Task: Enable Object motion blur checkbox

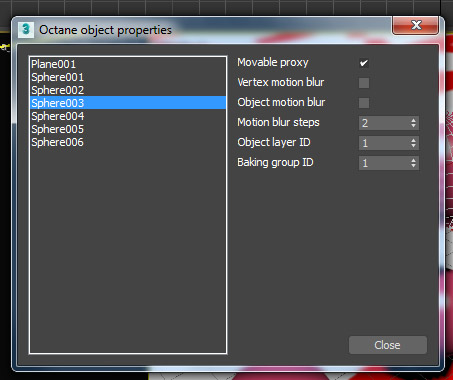Action: tap(364, 103)
